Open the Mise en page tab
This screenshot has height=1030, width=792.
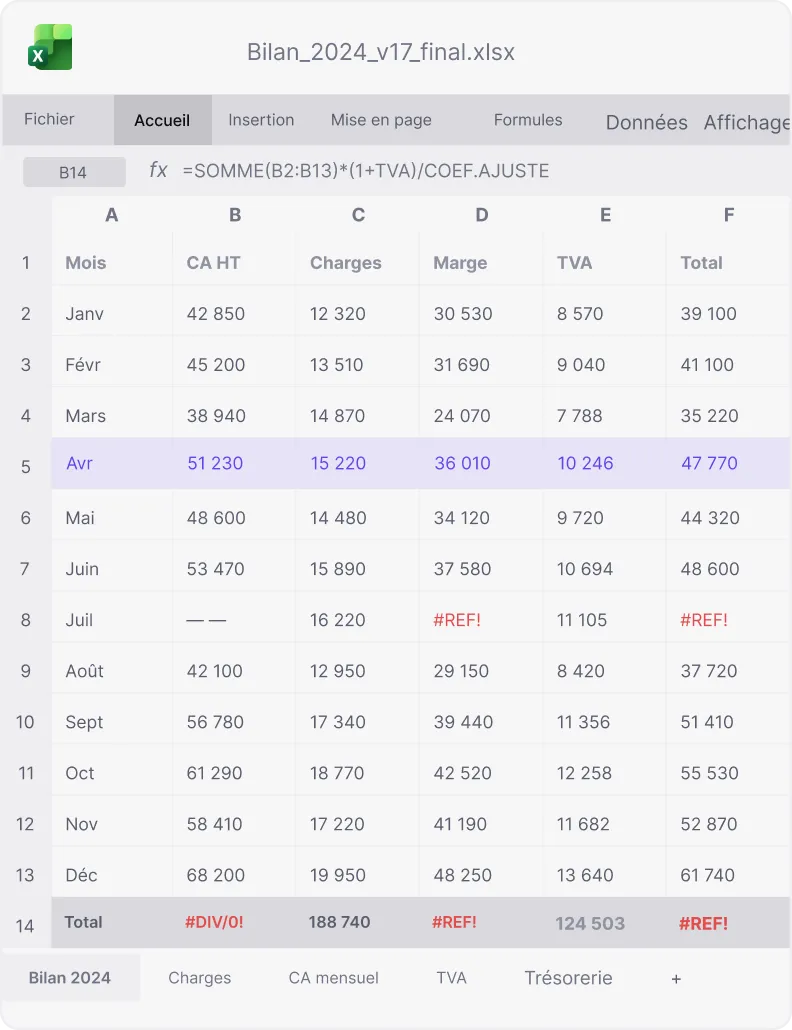coord(381,120)
